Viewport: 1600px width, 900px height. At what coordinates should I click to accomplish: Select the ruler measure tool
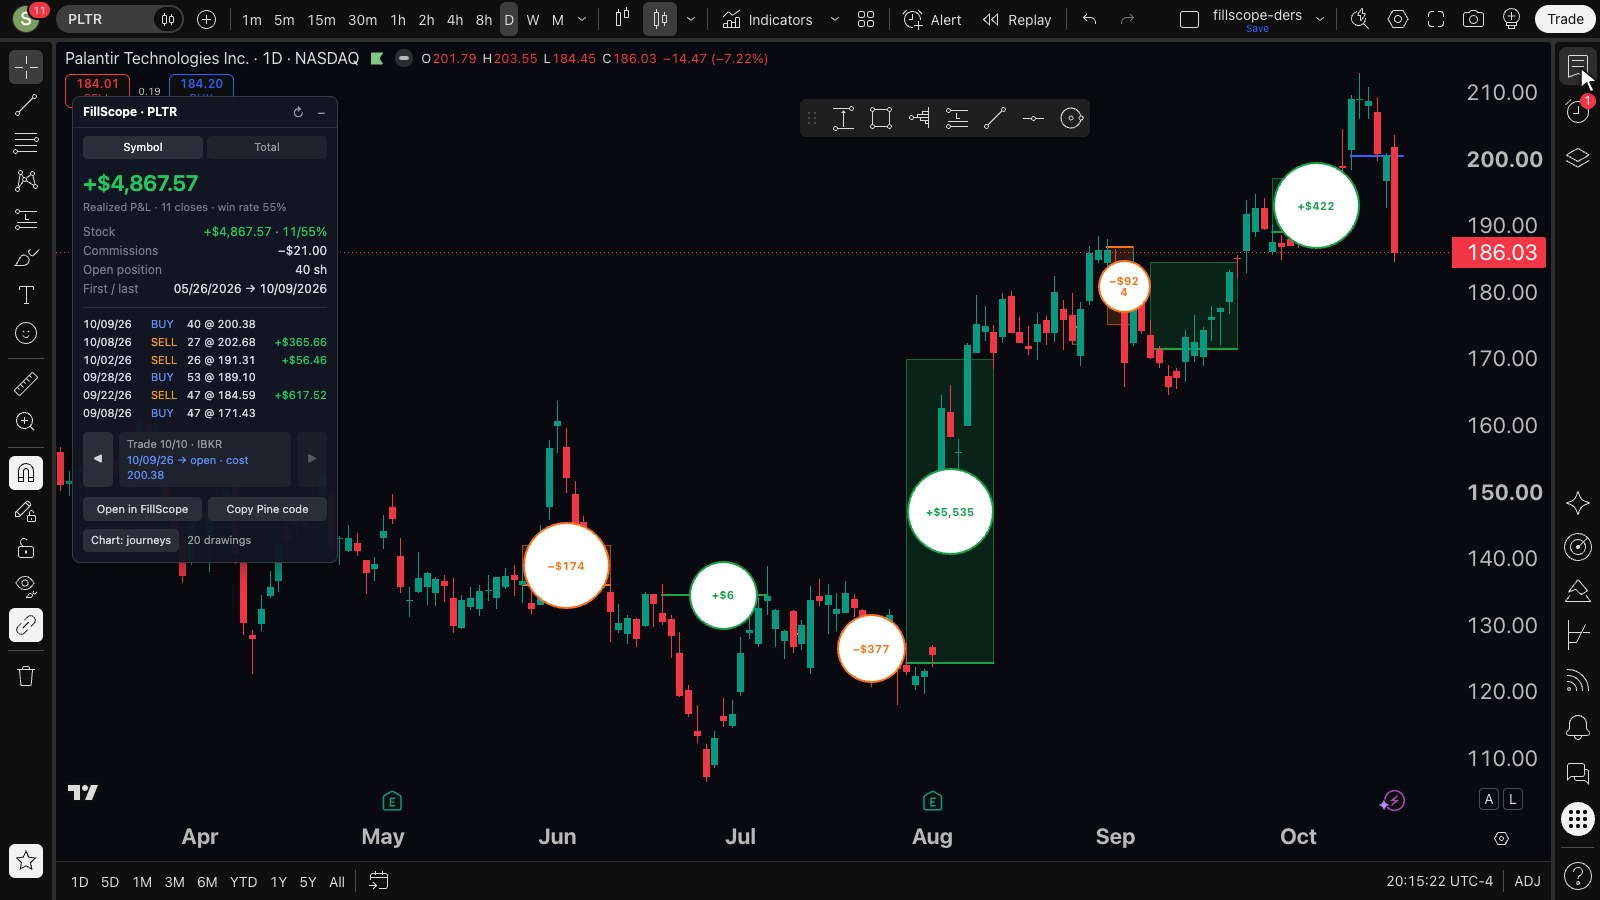26,383
